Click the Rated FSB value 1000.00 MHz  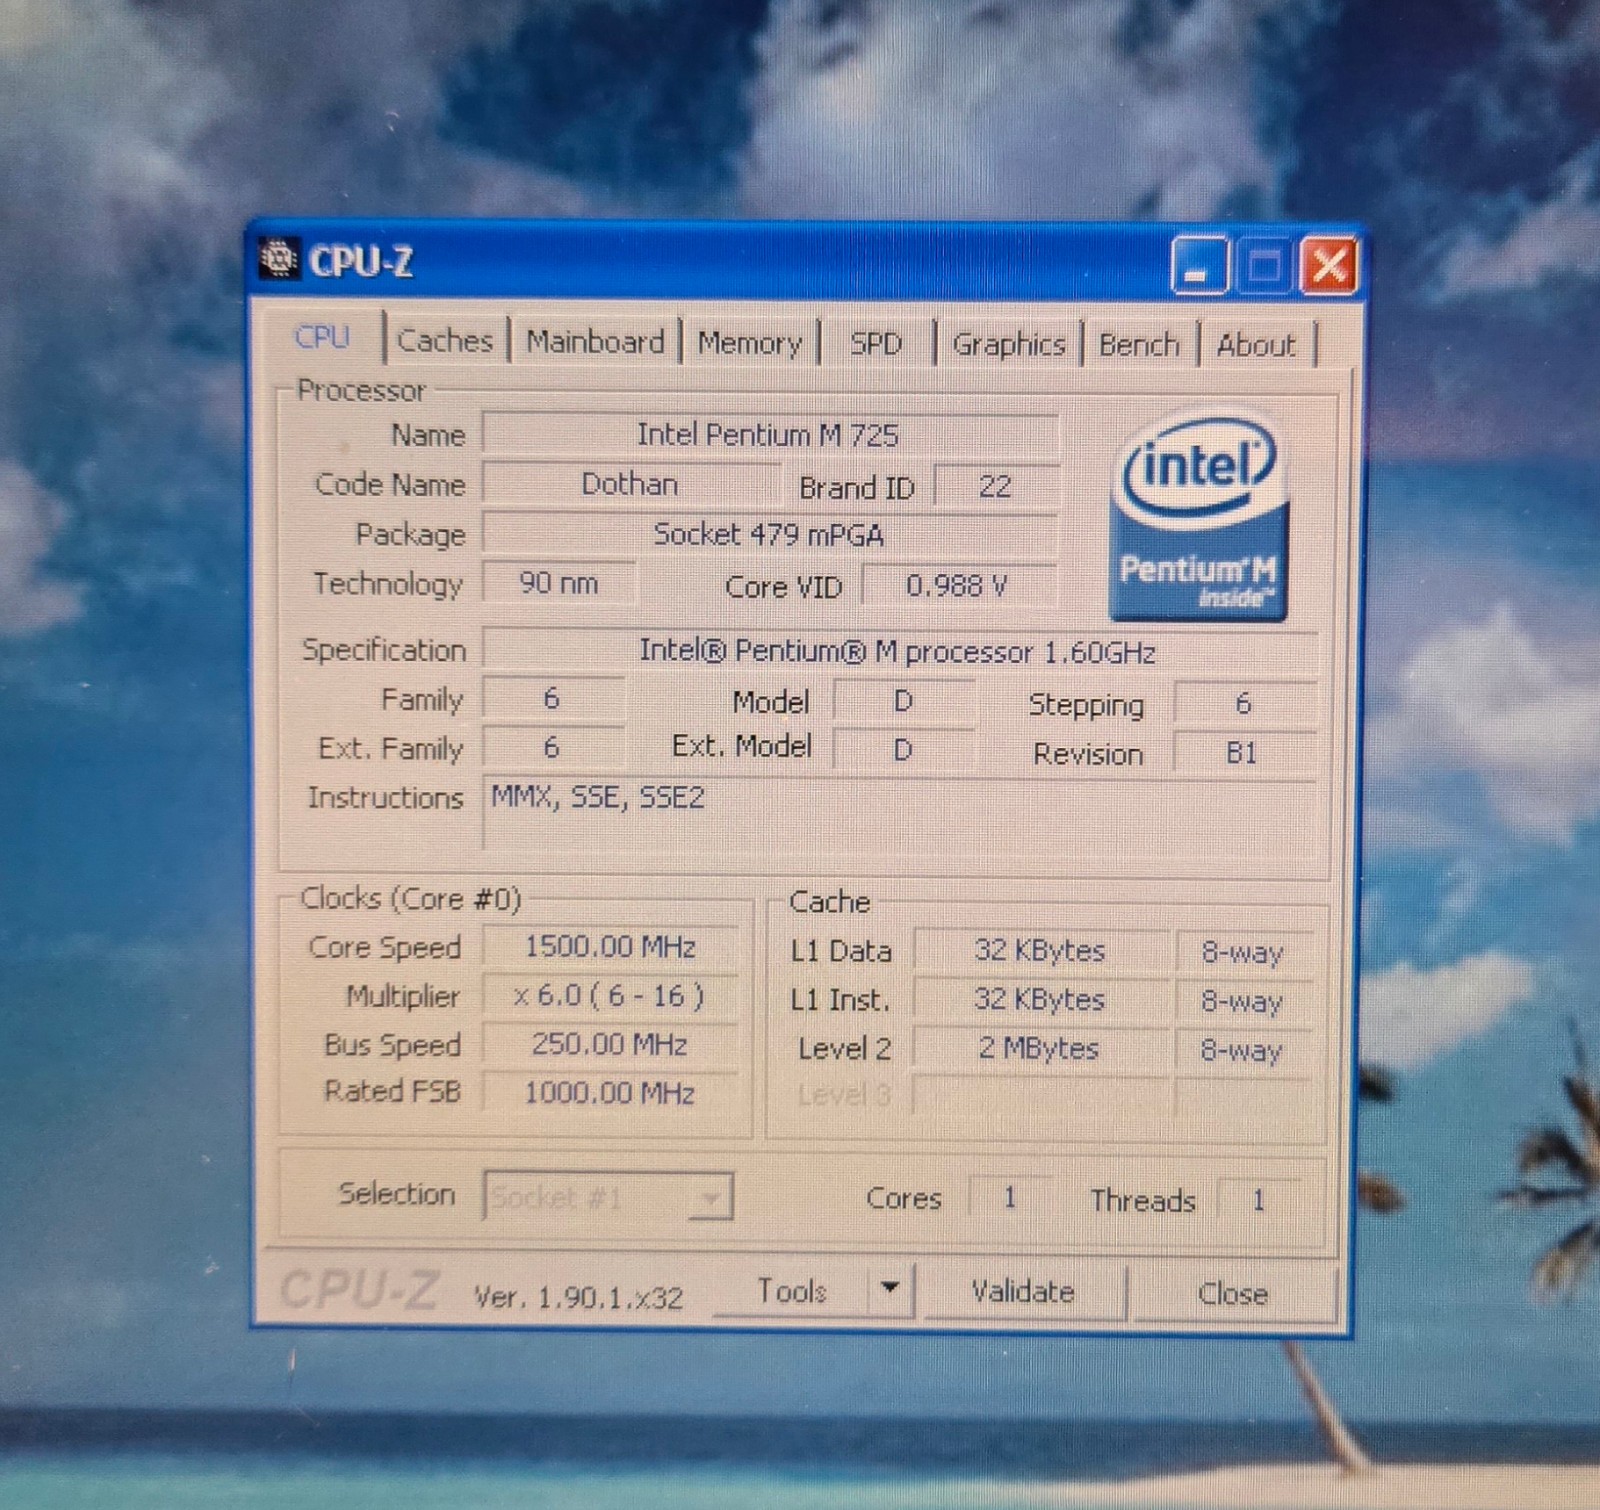tap(610, 1092)
